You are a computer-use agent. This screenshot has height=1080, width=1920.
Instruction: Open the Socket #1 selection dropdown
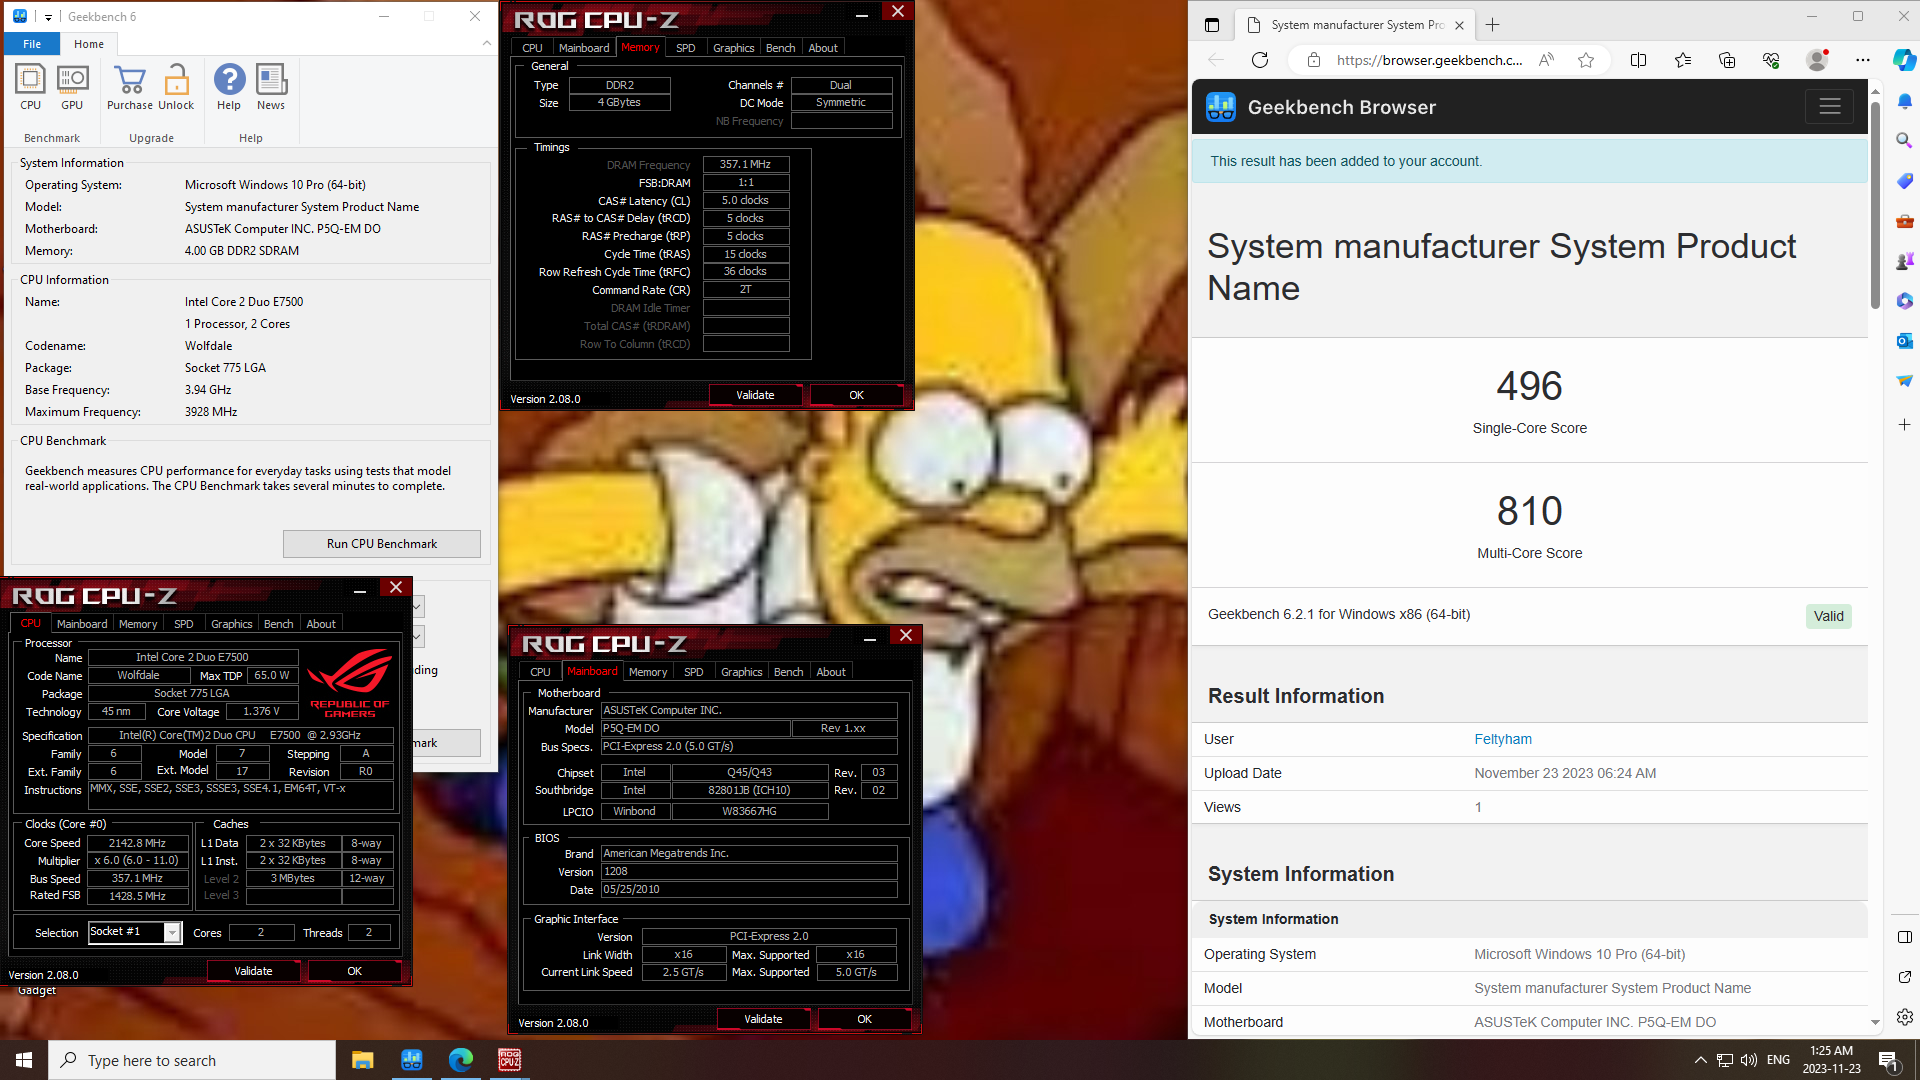135,932
